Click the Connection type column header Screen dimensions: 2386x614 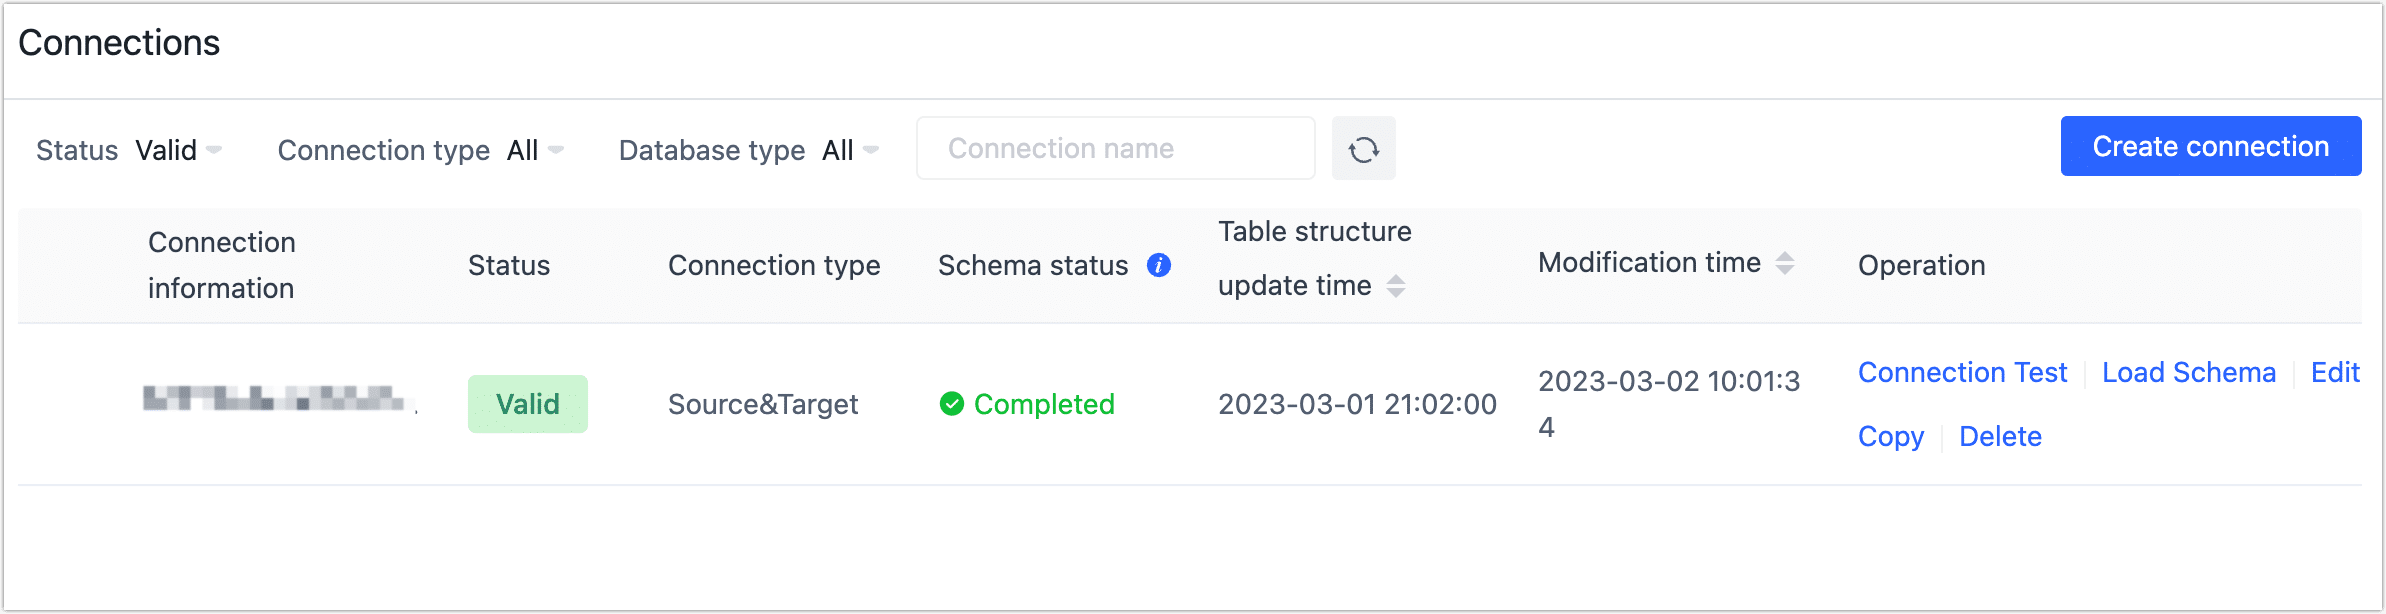click(x=773, y=265)
